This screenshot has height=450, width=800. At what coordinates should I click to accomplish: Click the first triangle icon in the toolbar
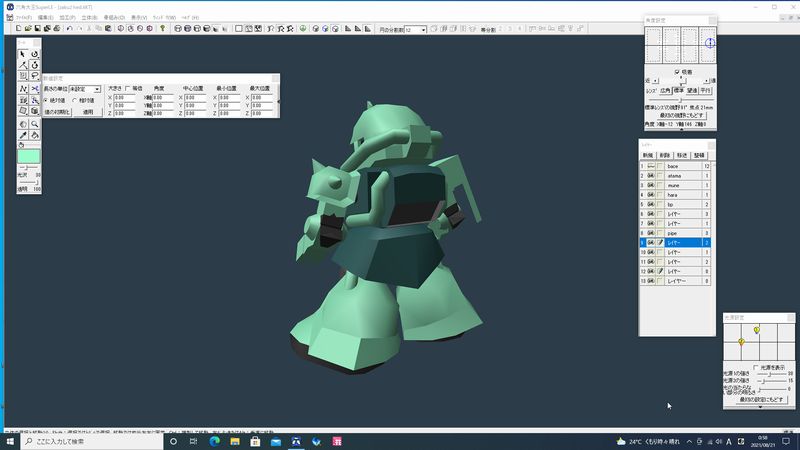coord(348,29)
